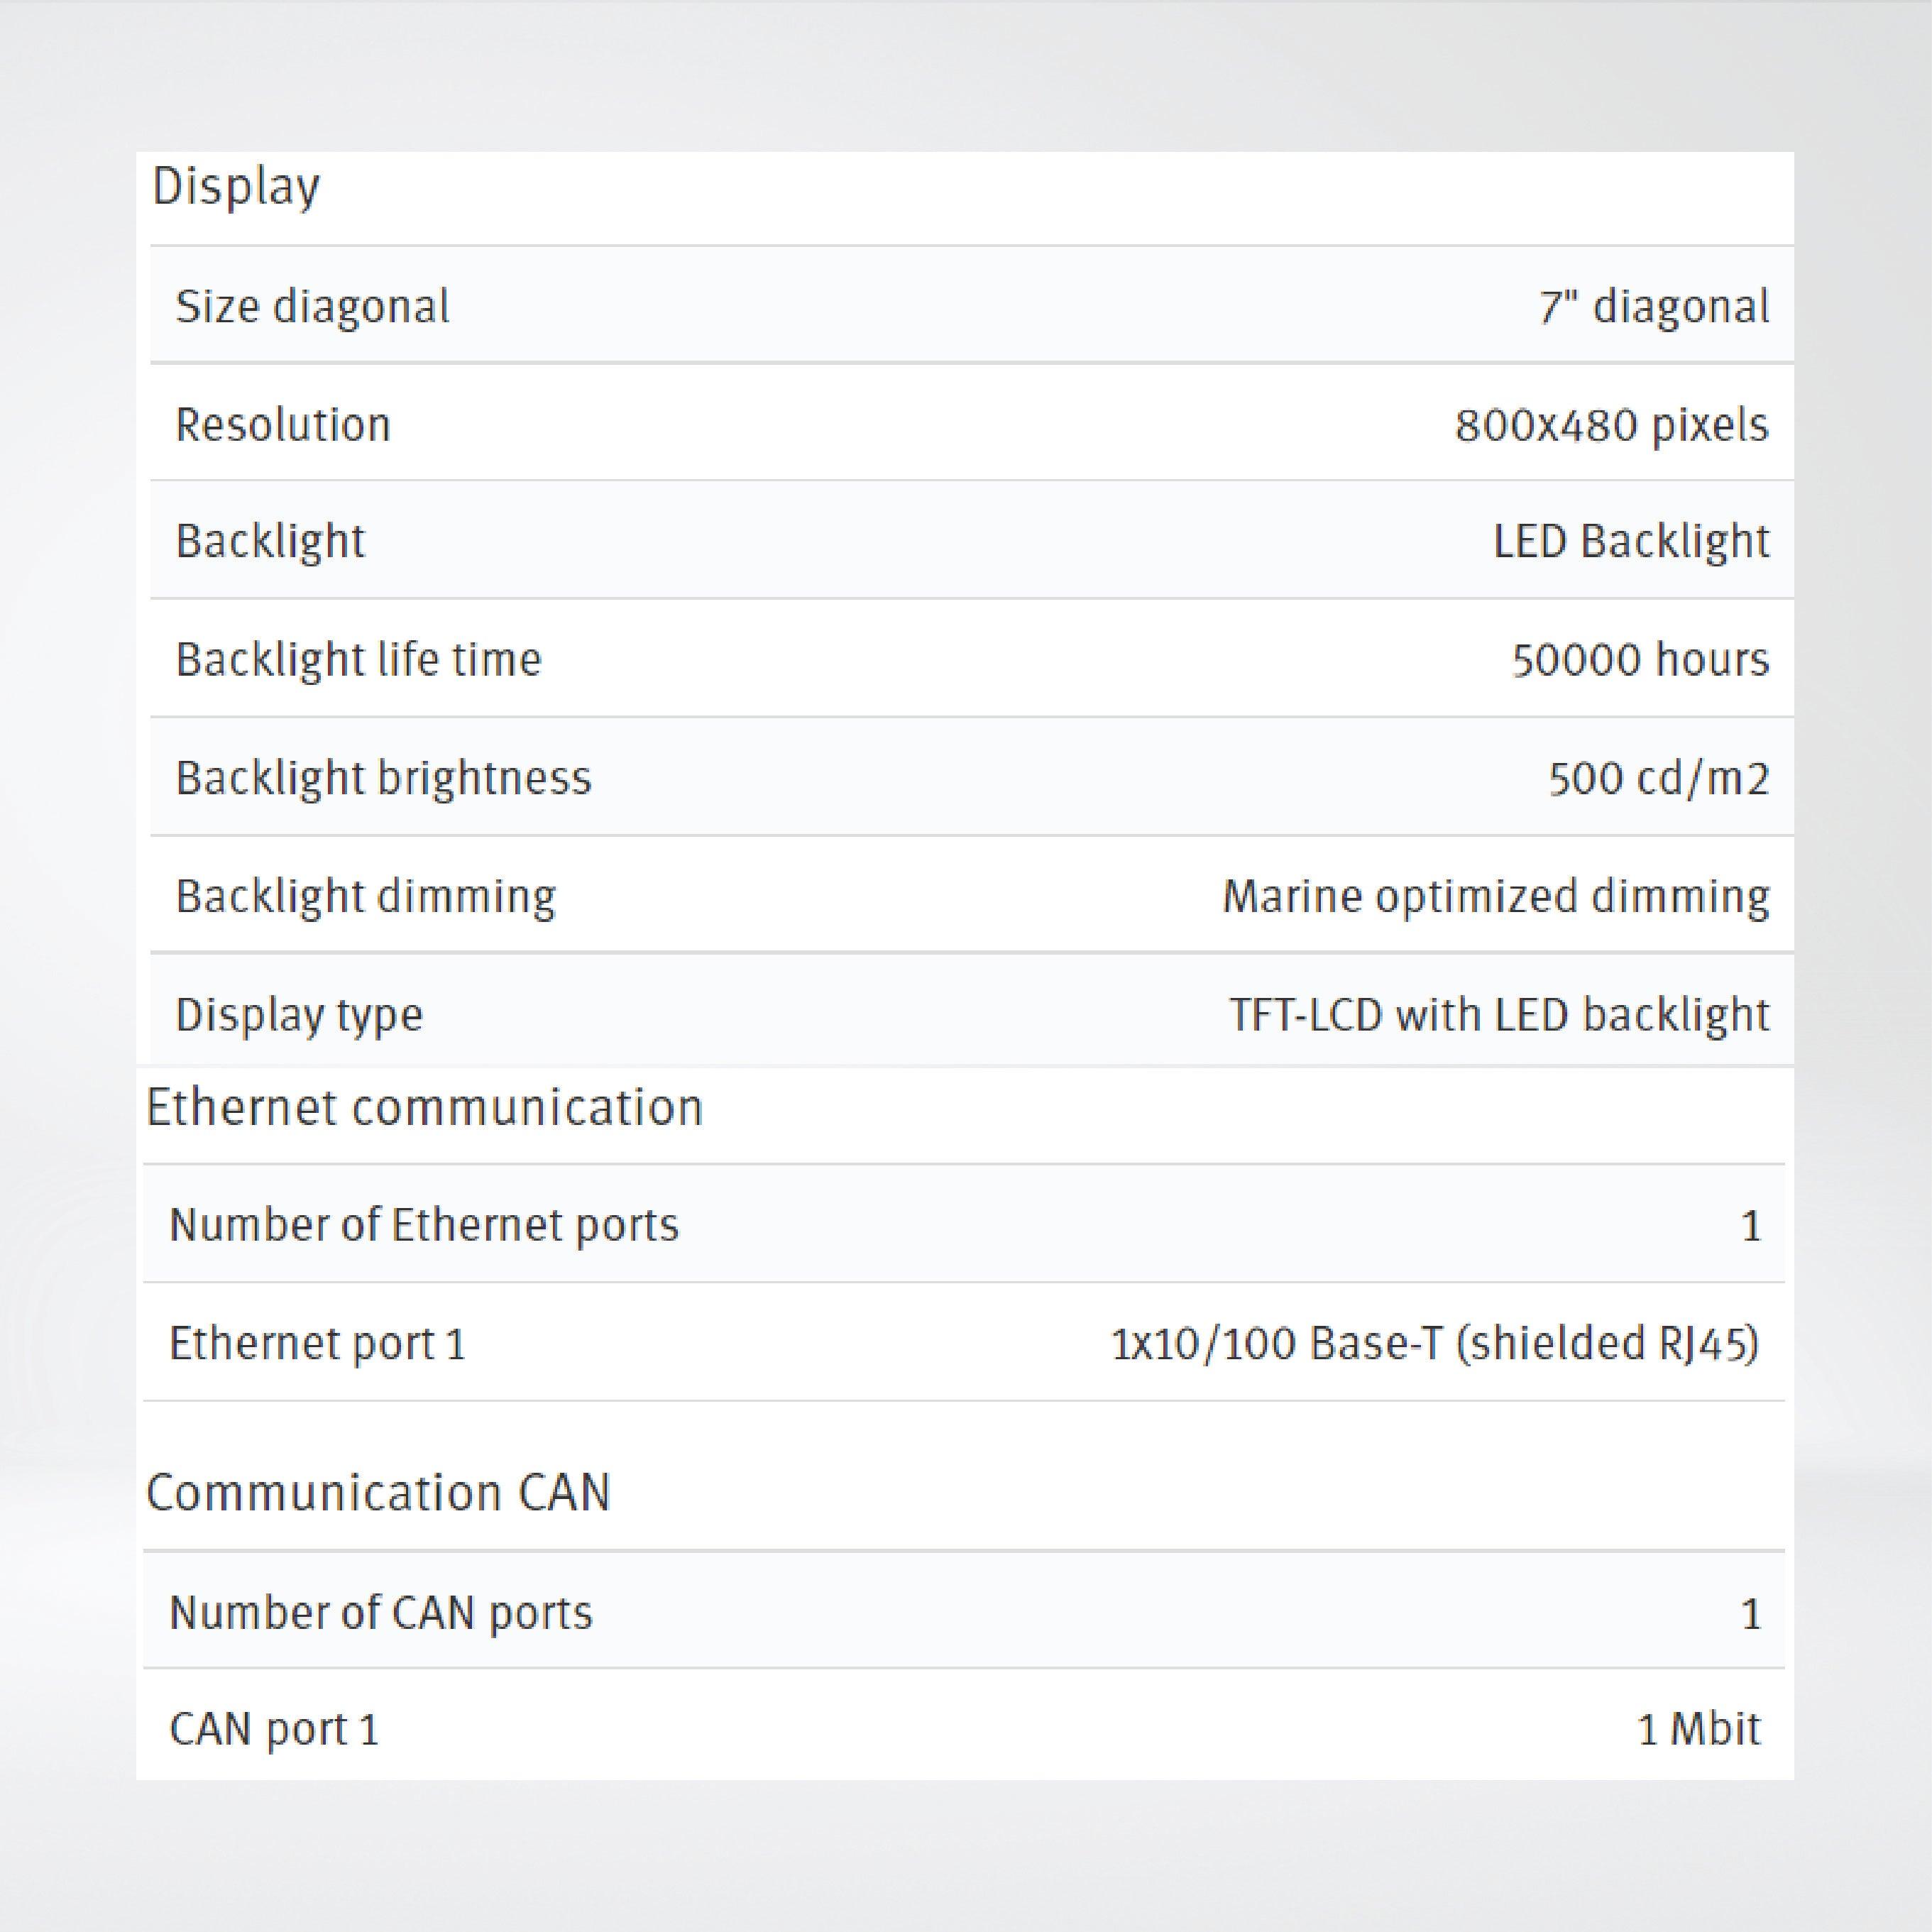This screenshot has height=1932, width=1932.
Task: Select the Size diagonal row label
Action: (312, 306)
